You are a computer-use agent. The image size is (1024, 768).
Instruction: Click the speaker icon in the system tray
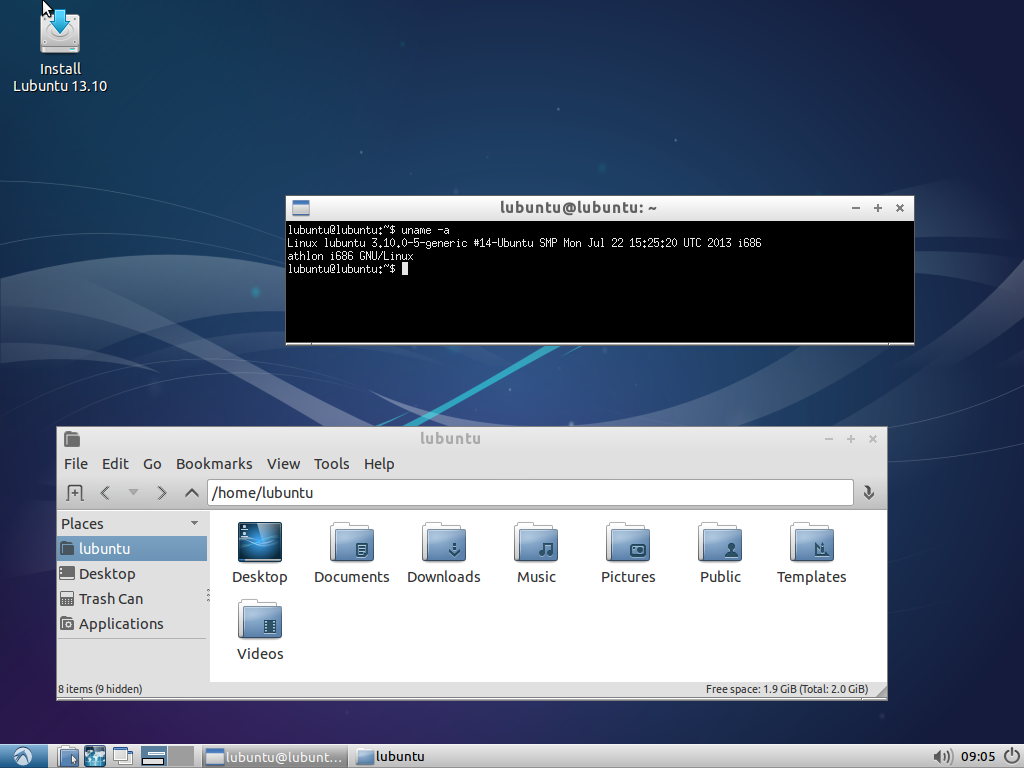pos(941,756)
